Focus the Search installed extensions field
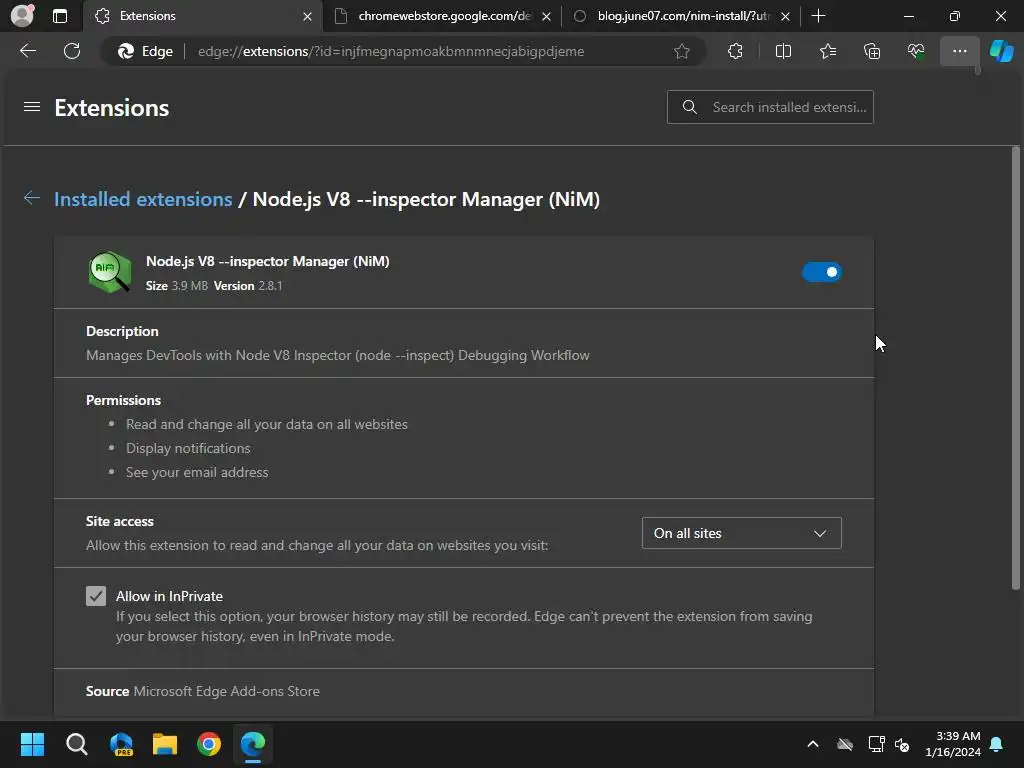 [770, 107]
